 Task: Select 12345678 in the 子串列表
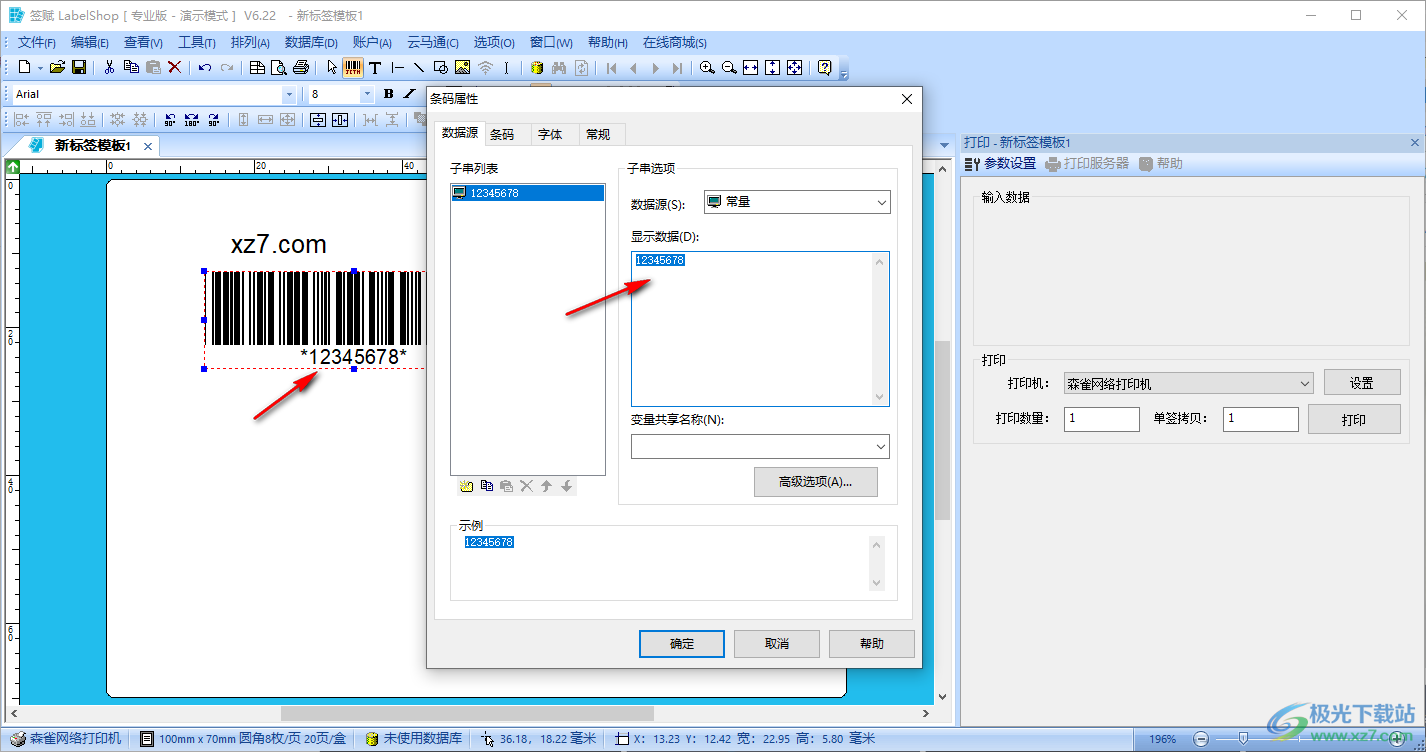tap(528, 193)
